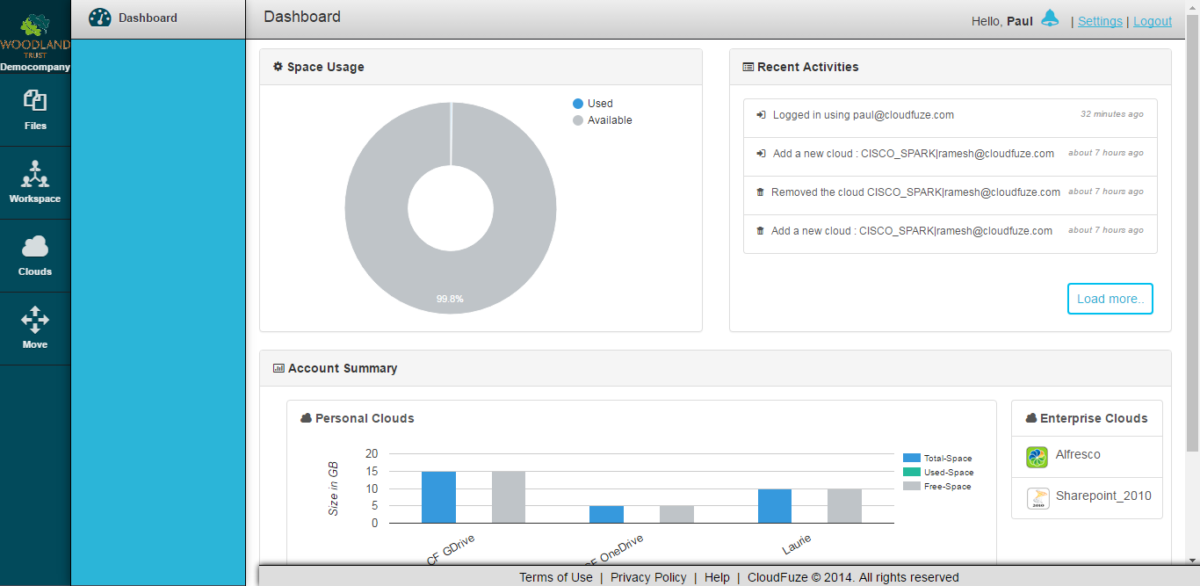
Task: Click the Load more button
Action: tap(1110, 298)
